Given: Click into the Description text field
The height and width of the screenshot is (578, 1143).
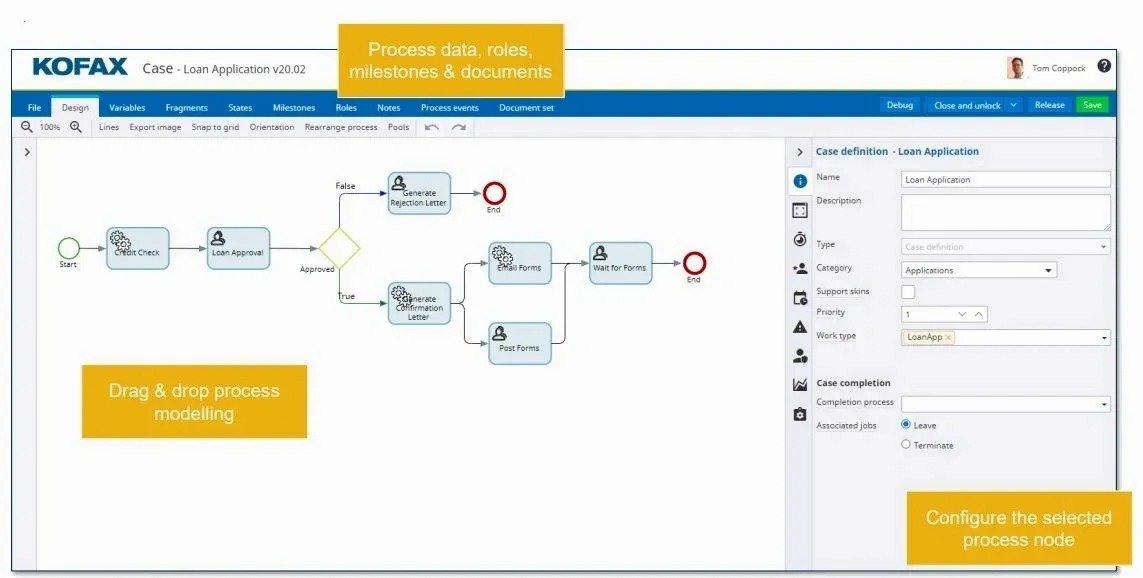Looking at the screenshot, I should tap(1005, 212).
